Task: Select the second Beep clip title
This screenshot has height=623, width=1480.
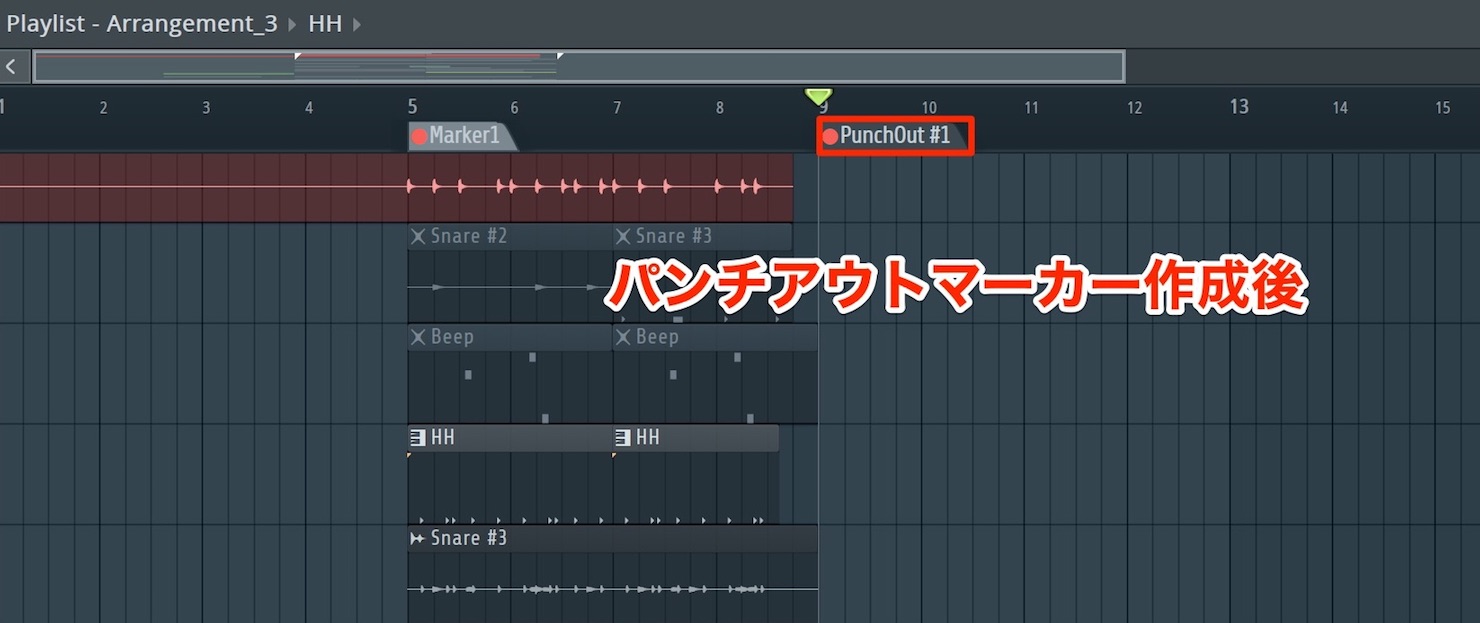Action: 657,337
